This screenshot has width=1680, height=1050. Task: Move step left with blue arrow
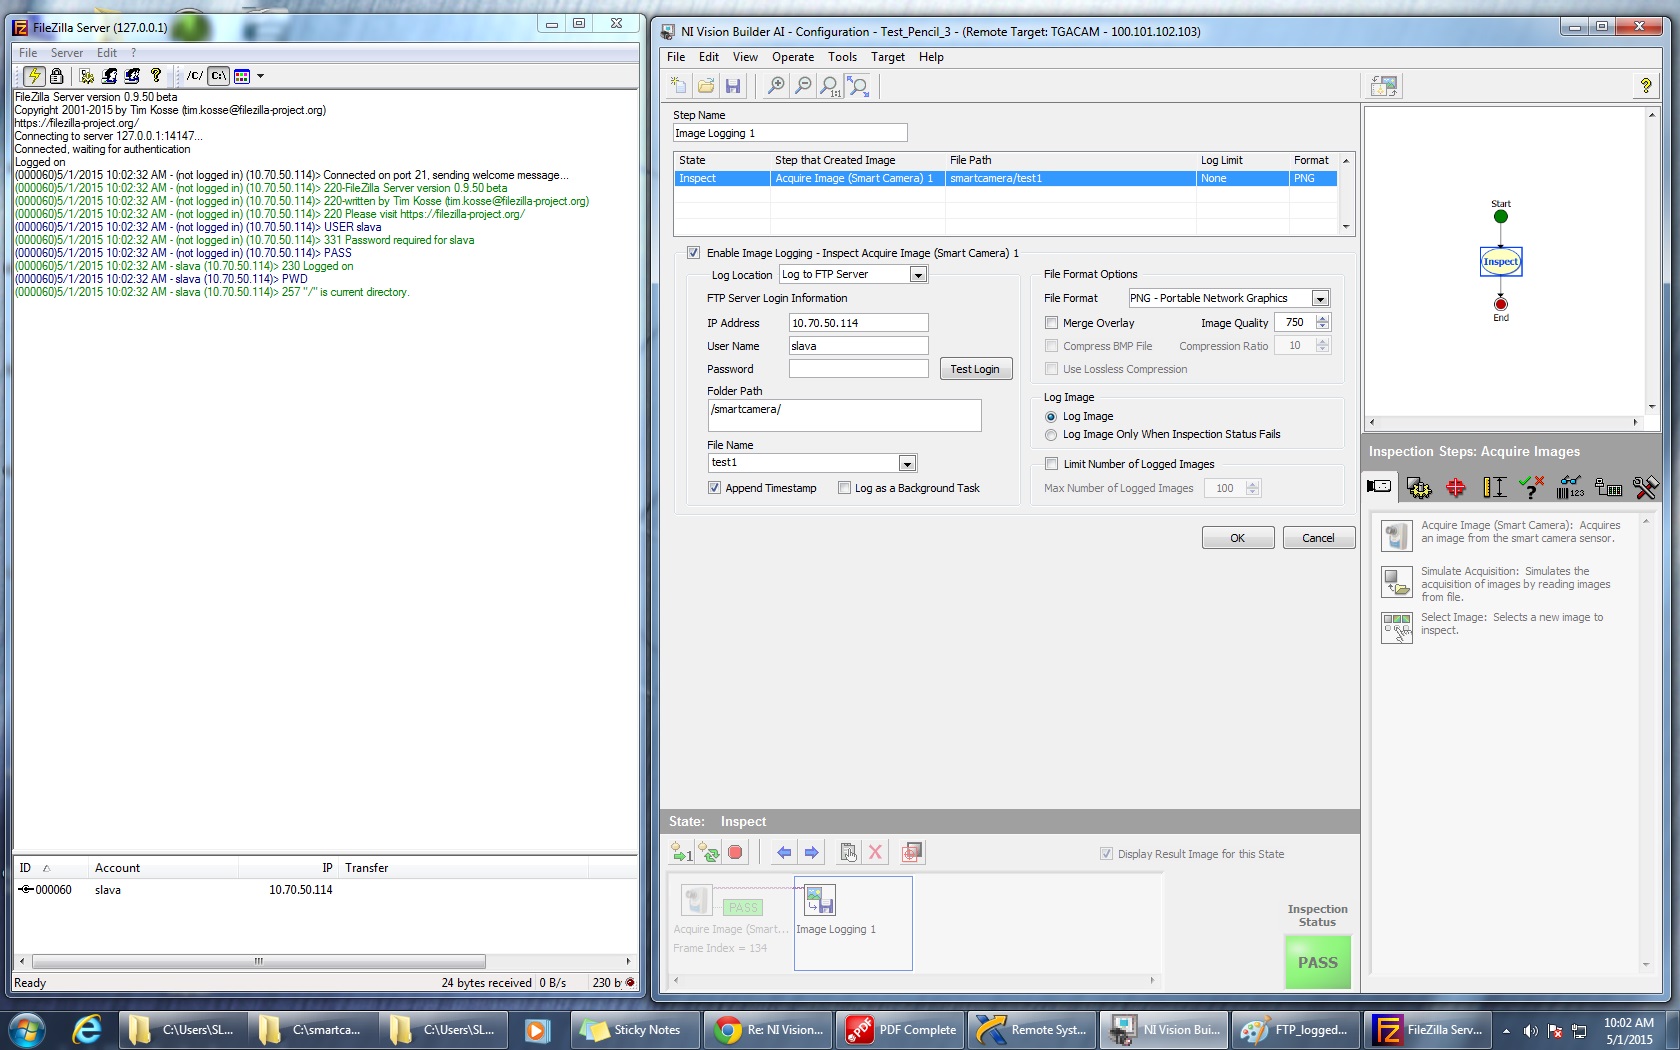[x=784, y=852]
